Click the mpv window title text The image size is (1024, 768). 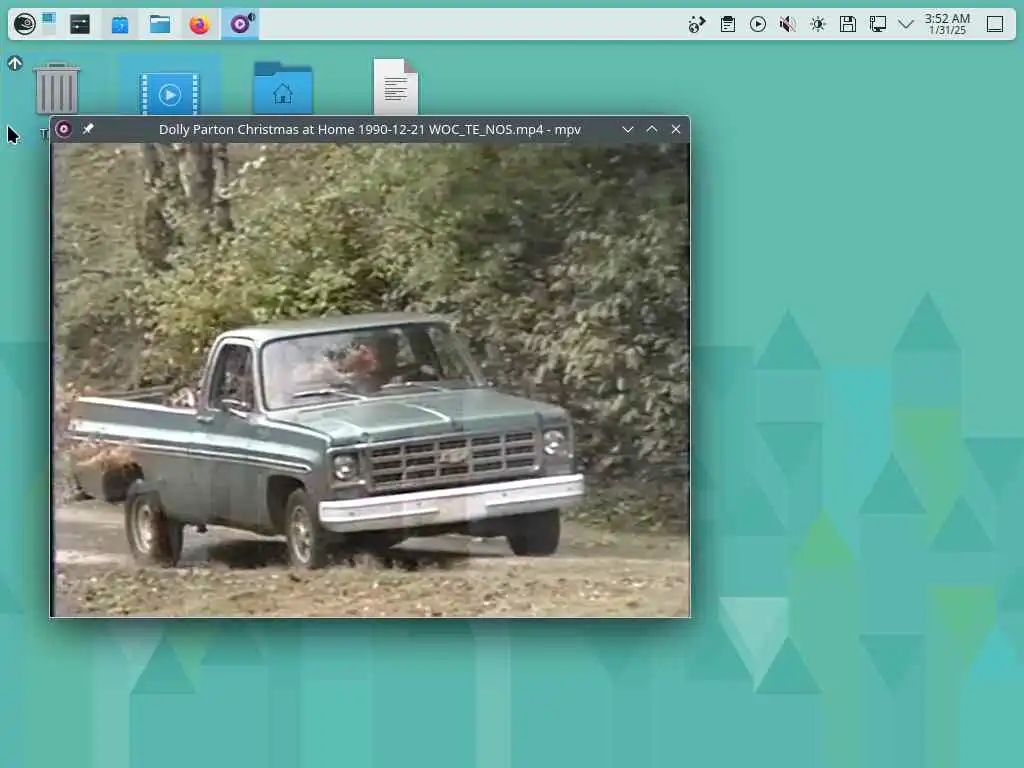click(x=370, y=129)
